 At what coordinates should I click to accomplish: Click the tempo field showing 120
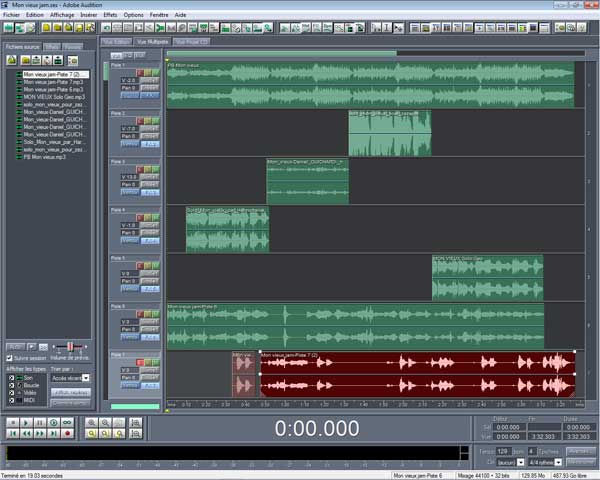click(503, 451)
